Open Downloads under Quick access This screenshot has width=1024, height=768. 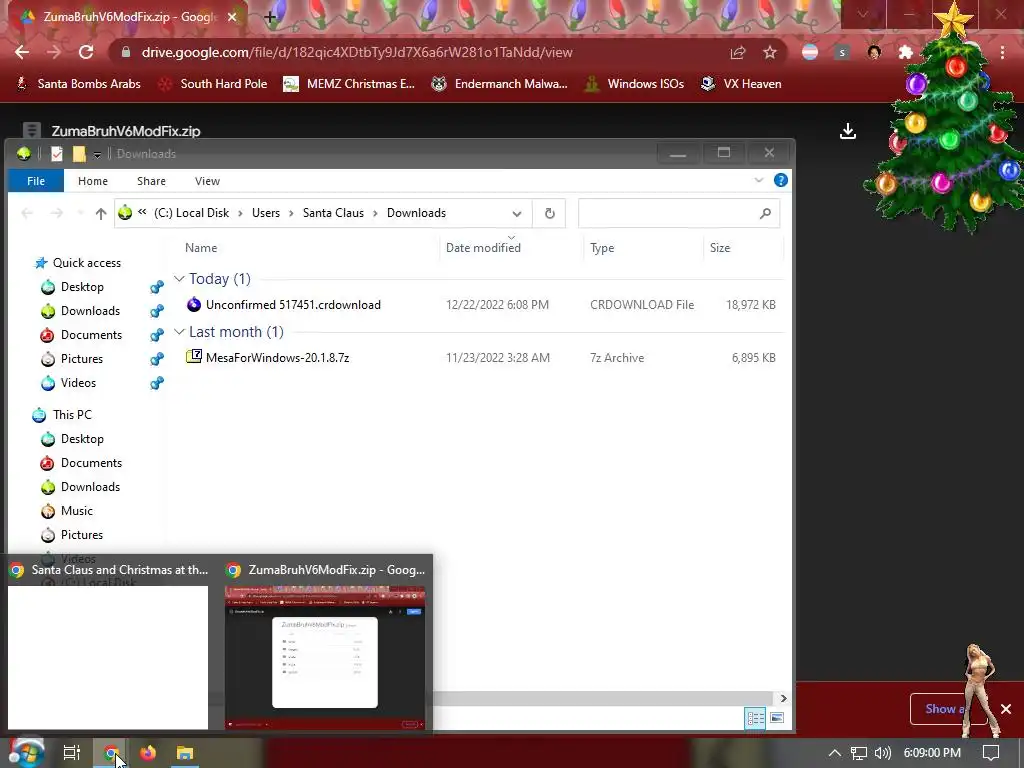(x=80, y=311)
